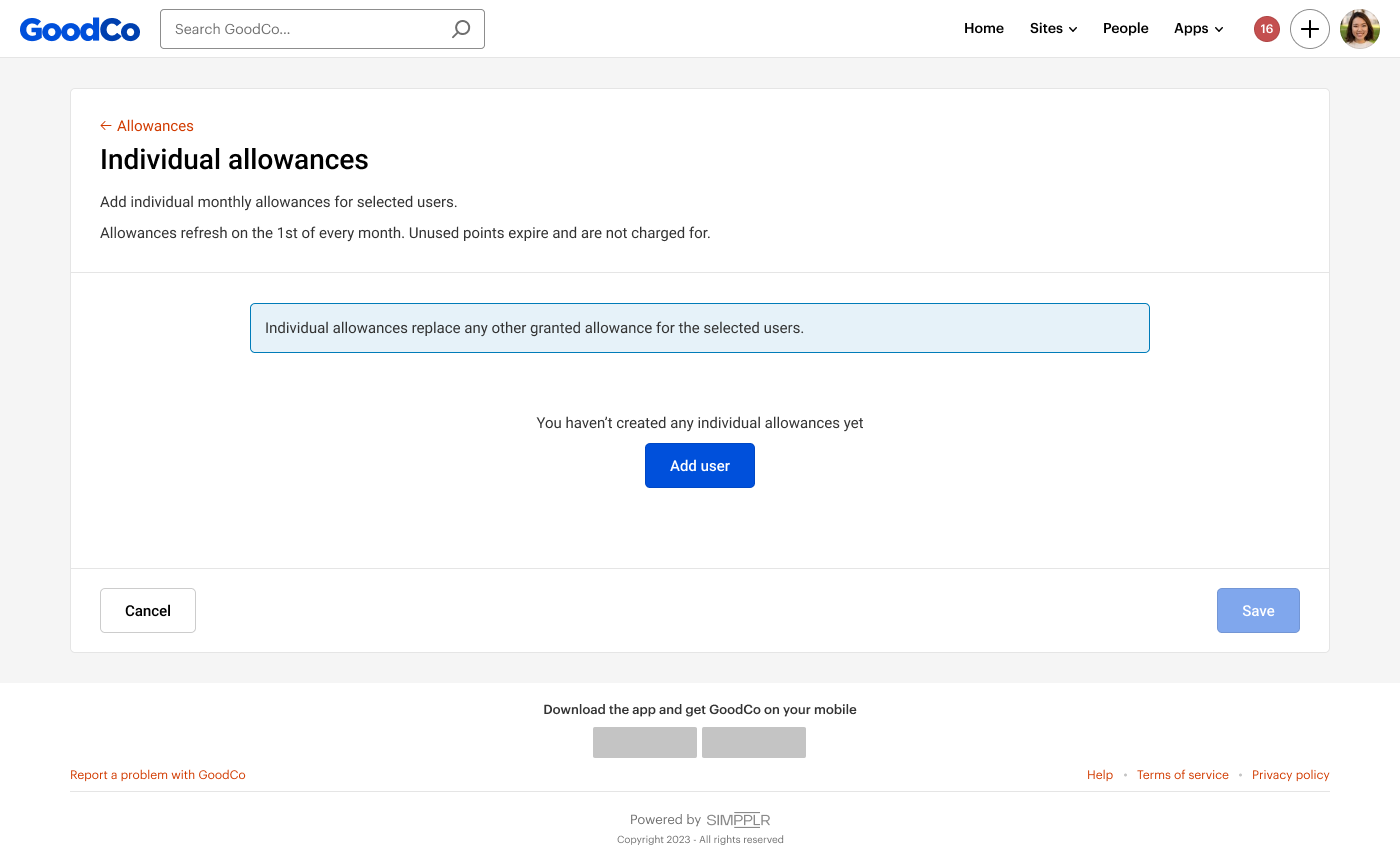Open notifications badge showing 16
This screenshot has width=1400, height=867.
click(x=1266, y=29)
